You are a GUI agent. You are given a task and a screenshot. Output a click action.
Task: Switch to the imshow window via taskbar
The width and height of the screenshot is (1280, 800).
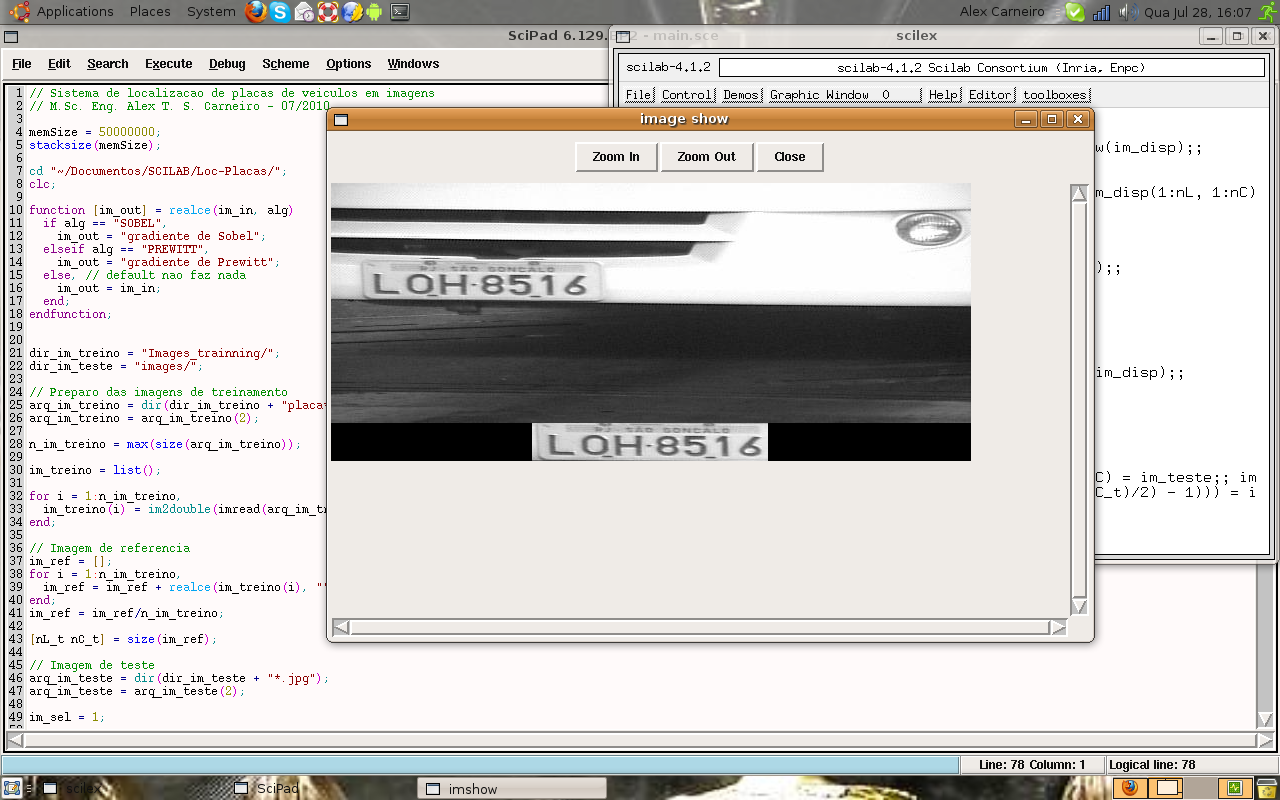(510, 788)
